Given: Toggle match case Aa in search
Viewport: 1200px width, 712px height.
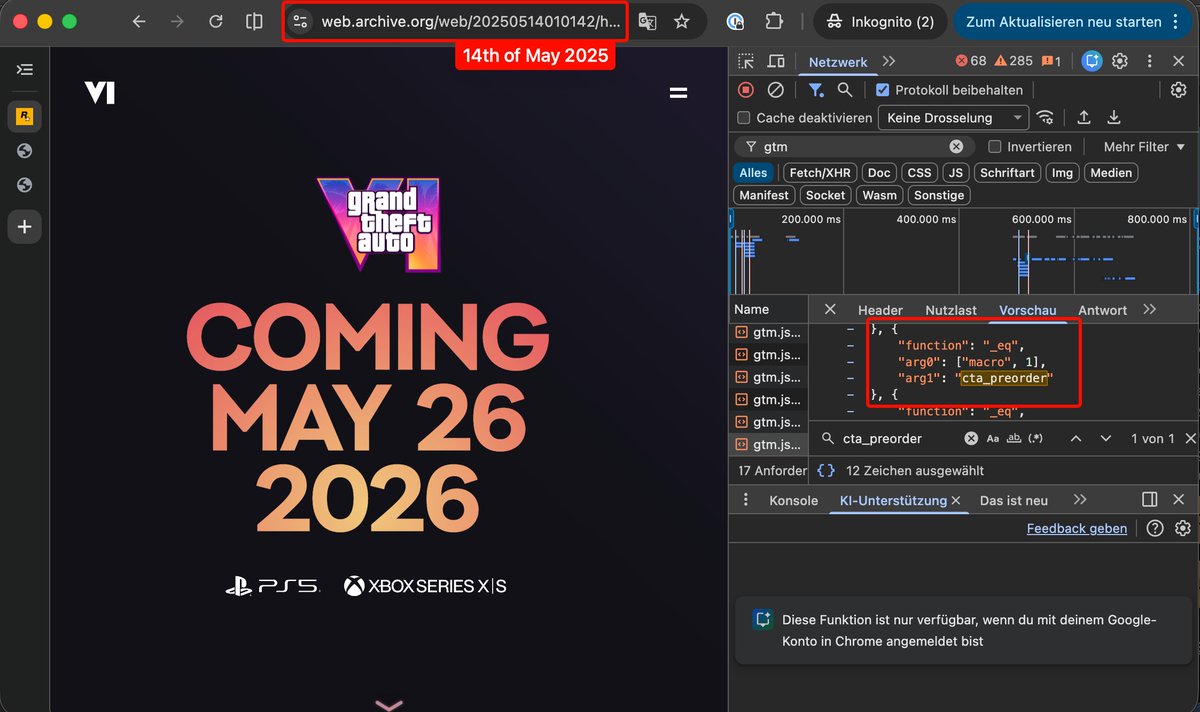Looking at the screenshot, I should (993, 439).
